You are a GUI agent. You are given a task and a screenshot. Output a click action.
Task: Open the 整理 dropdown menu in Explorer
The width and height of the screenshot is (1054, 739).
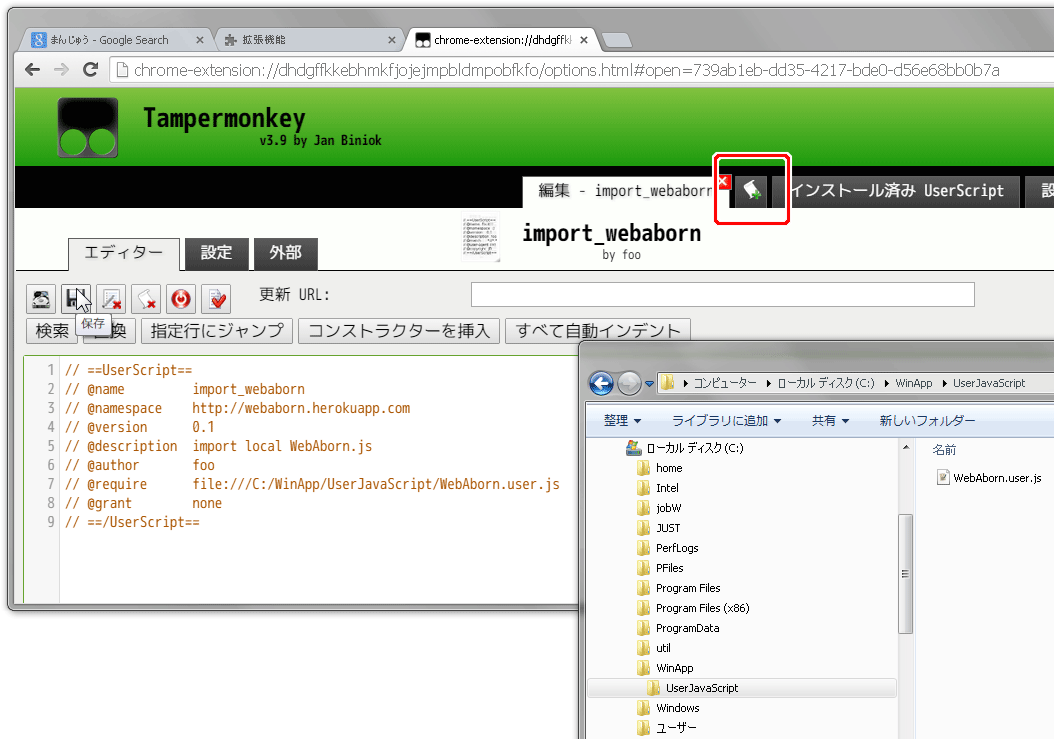point(622,421)
